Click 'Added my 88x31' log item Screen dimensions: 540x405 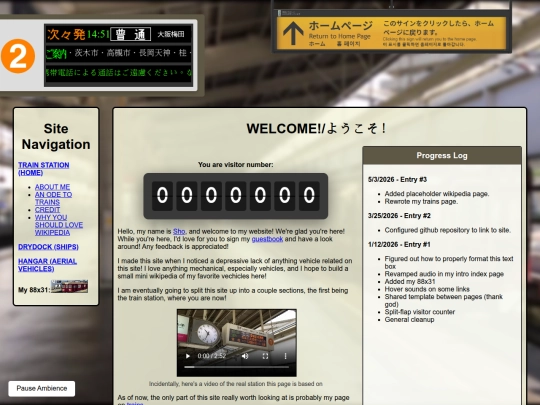(410, 281)
